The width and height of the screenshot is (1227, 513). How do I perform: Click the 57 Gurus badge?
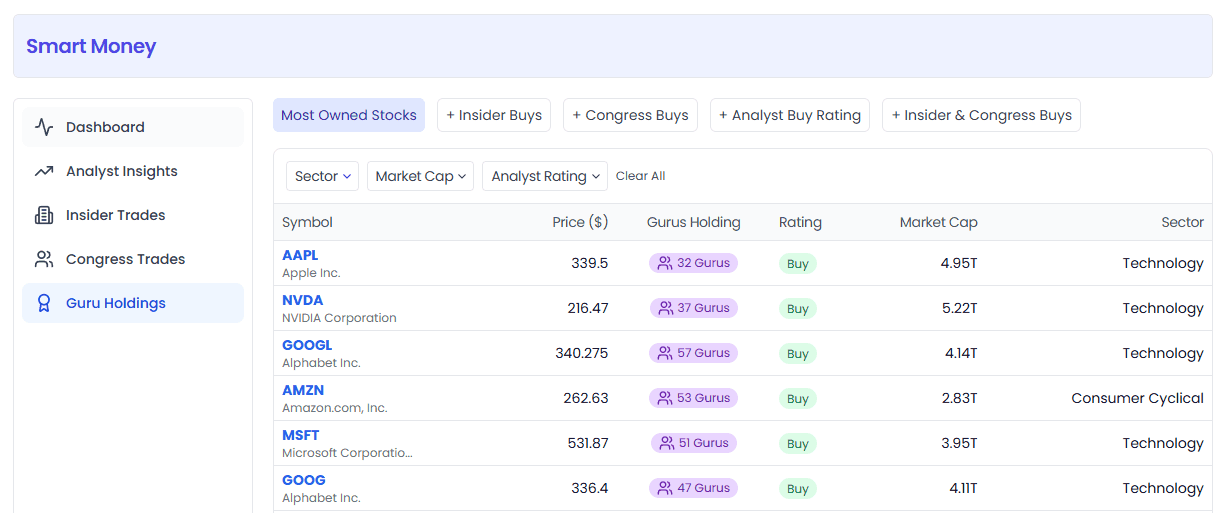tap(694, 353)
